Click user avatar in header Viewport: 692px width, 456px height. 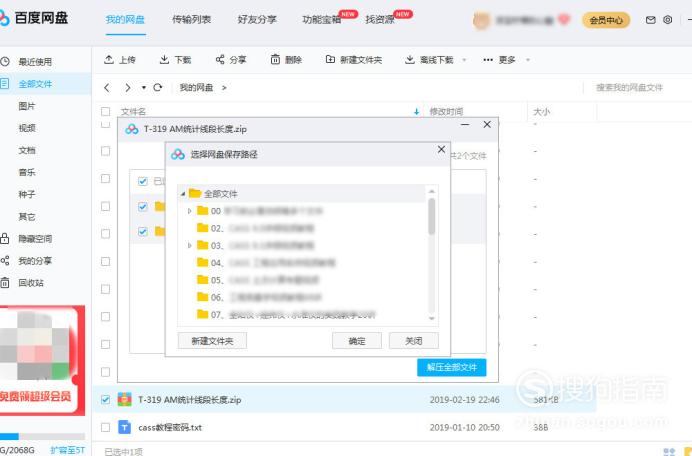pyautogui.click(x=481, y=20)
